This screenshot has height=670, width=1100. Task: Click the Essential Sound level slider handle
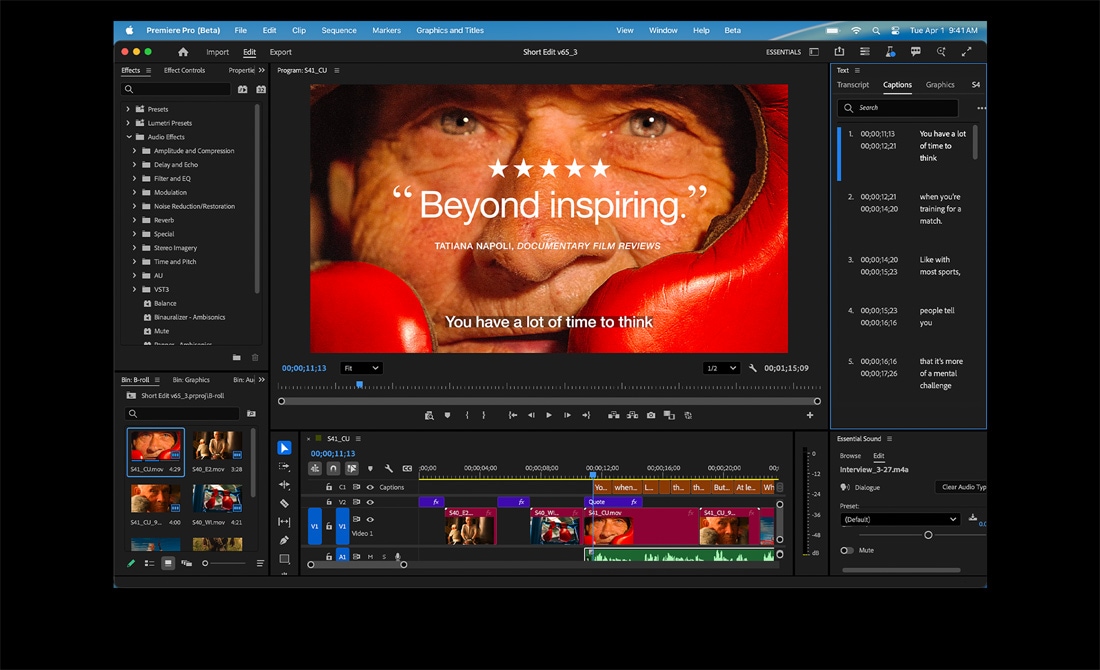click(x=928, y=535)
